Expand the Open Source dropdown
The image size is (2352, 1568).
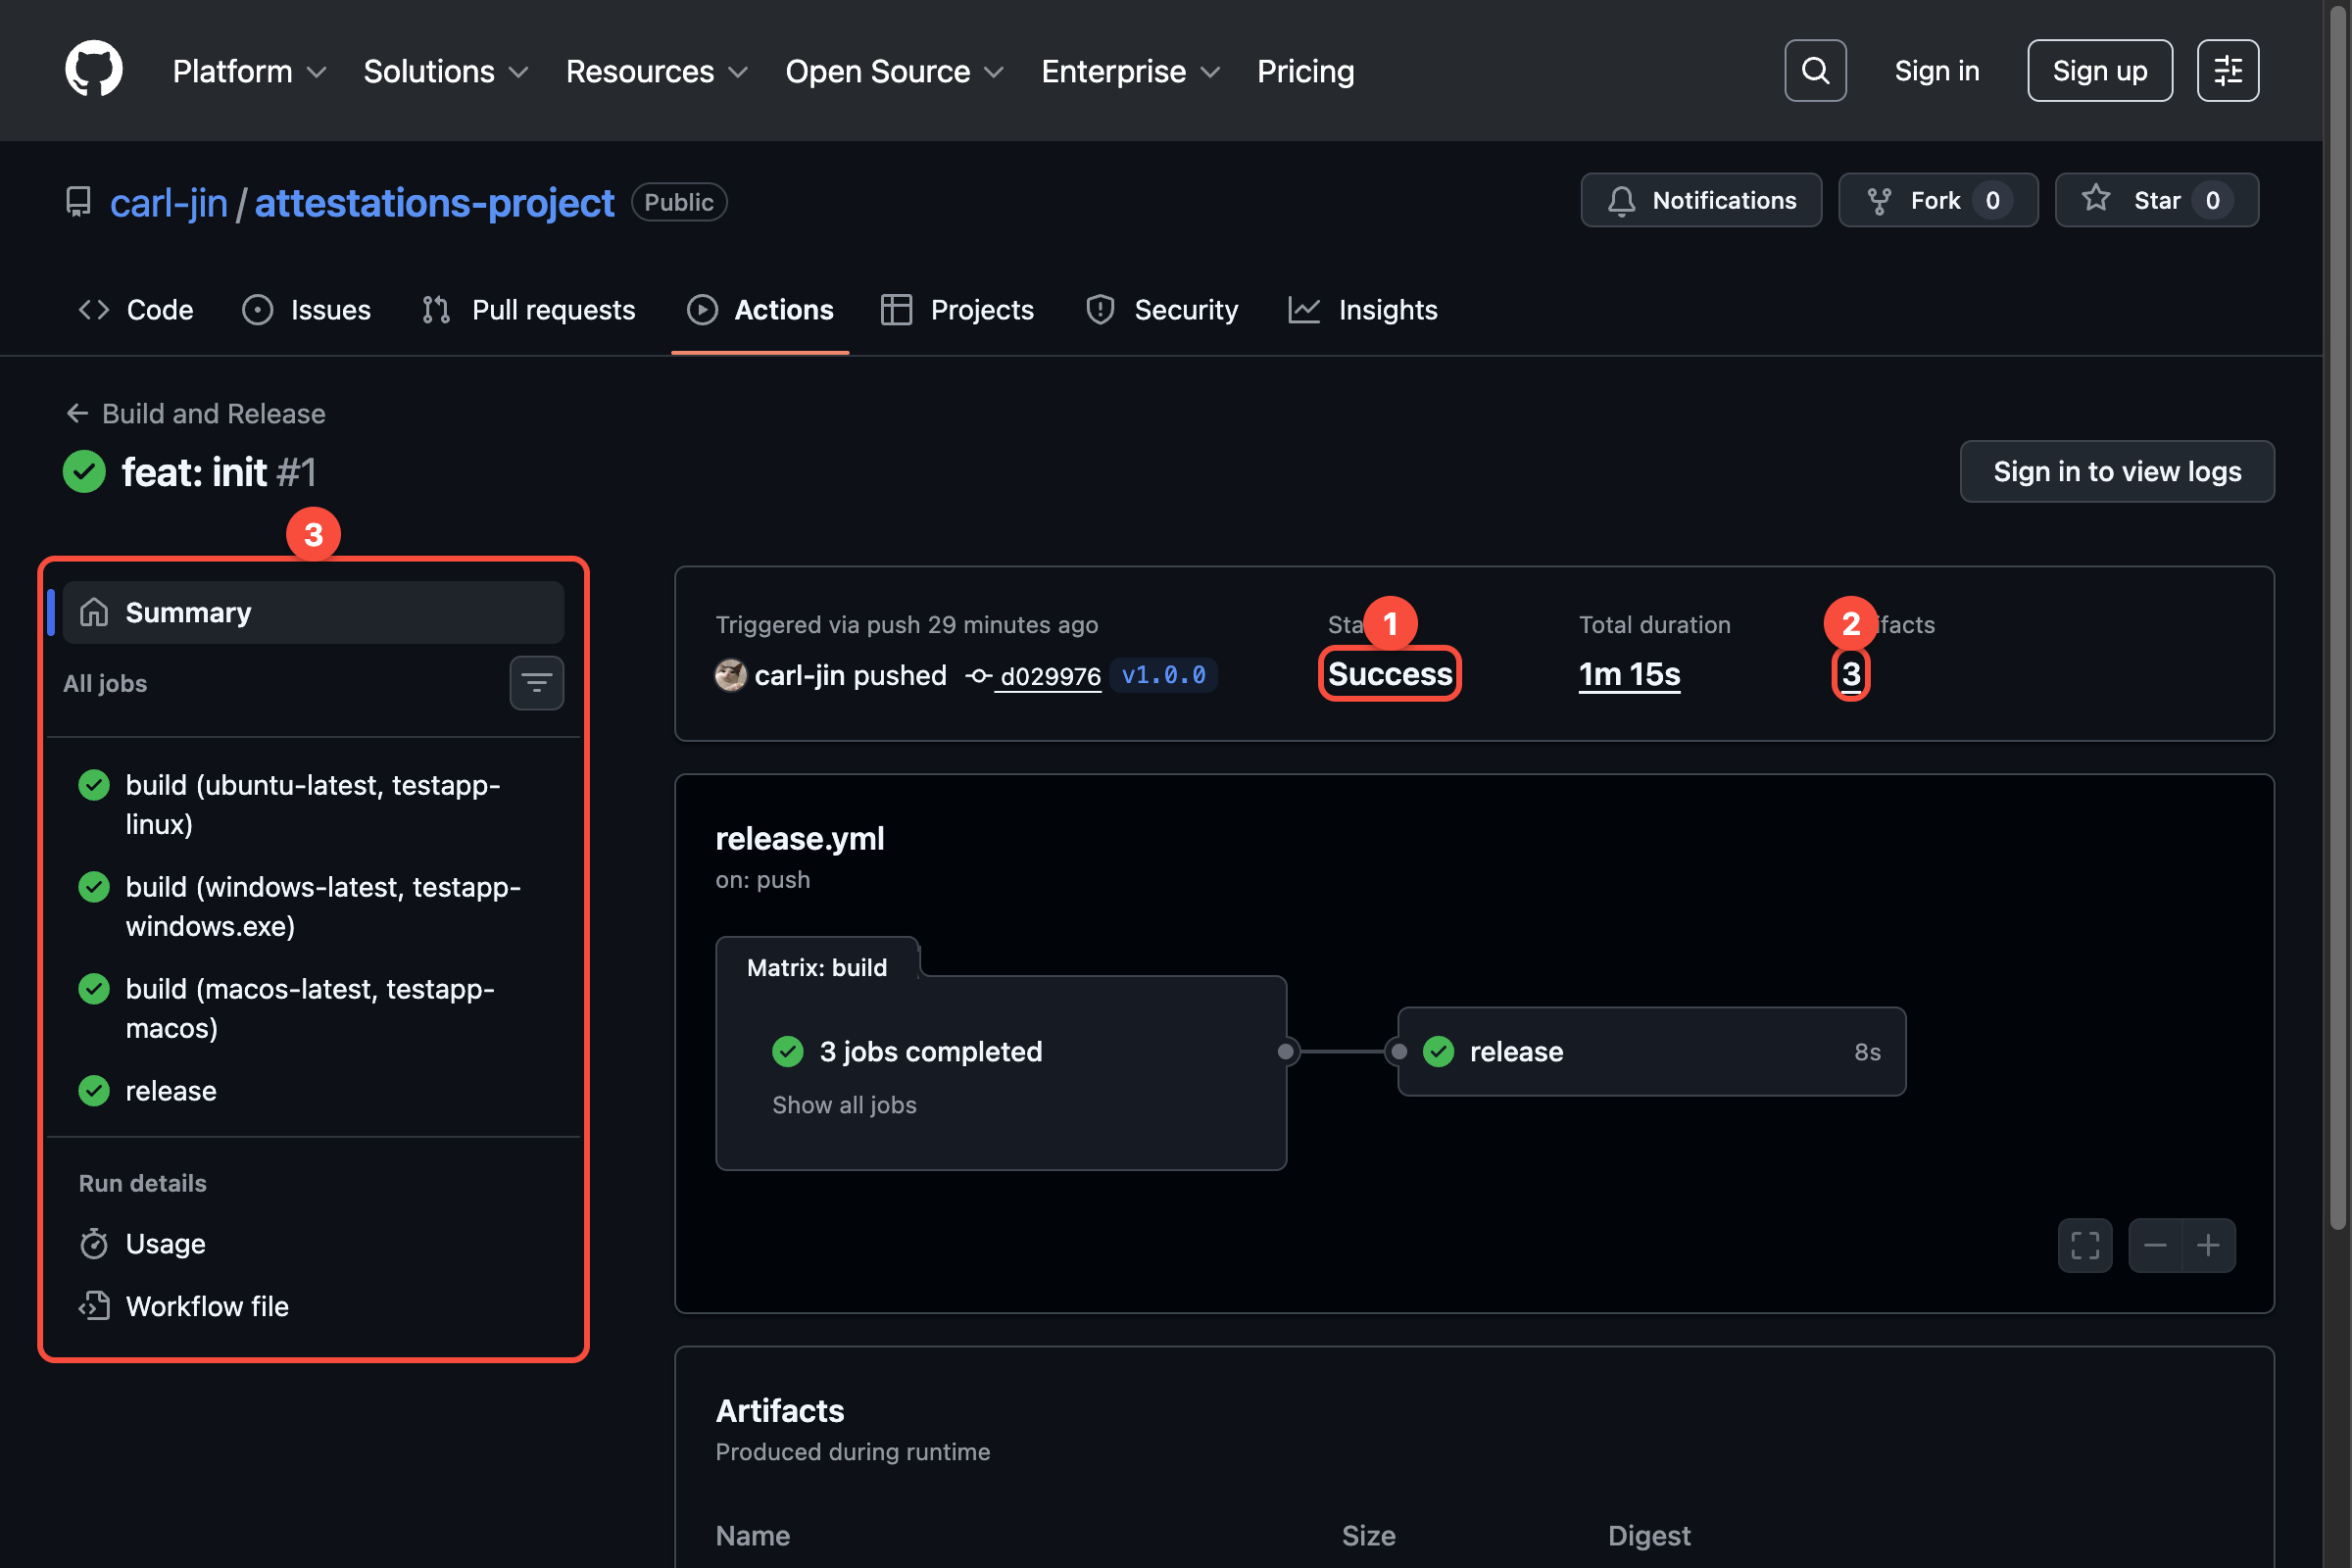pyautogui.click(x=893, y=71)
